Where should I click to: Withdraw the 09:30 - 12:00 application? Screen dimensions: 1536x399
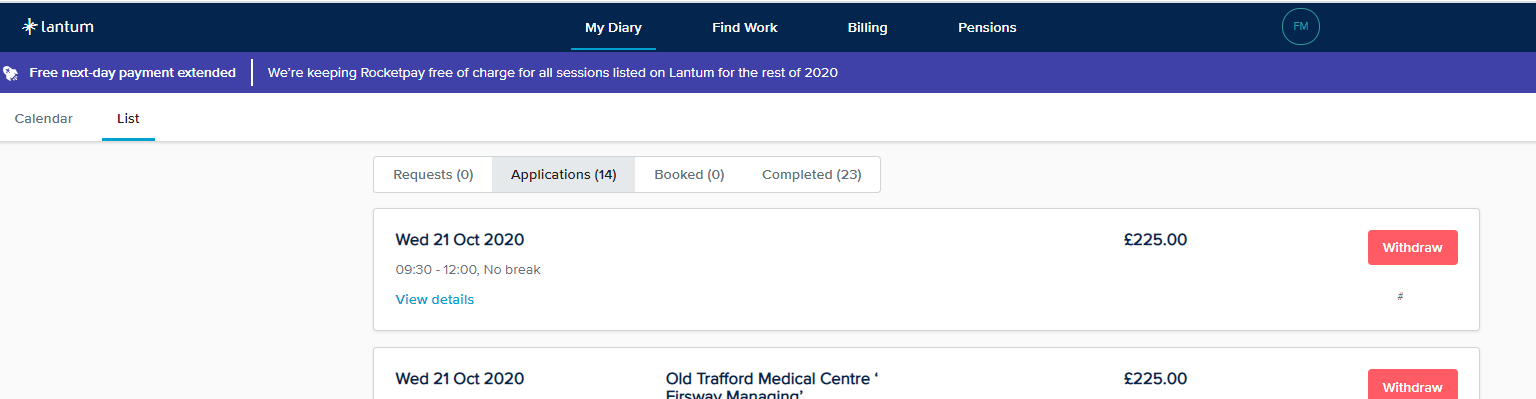[1413, 248]
